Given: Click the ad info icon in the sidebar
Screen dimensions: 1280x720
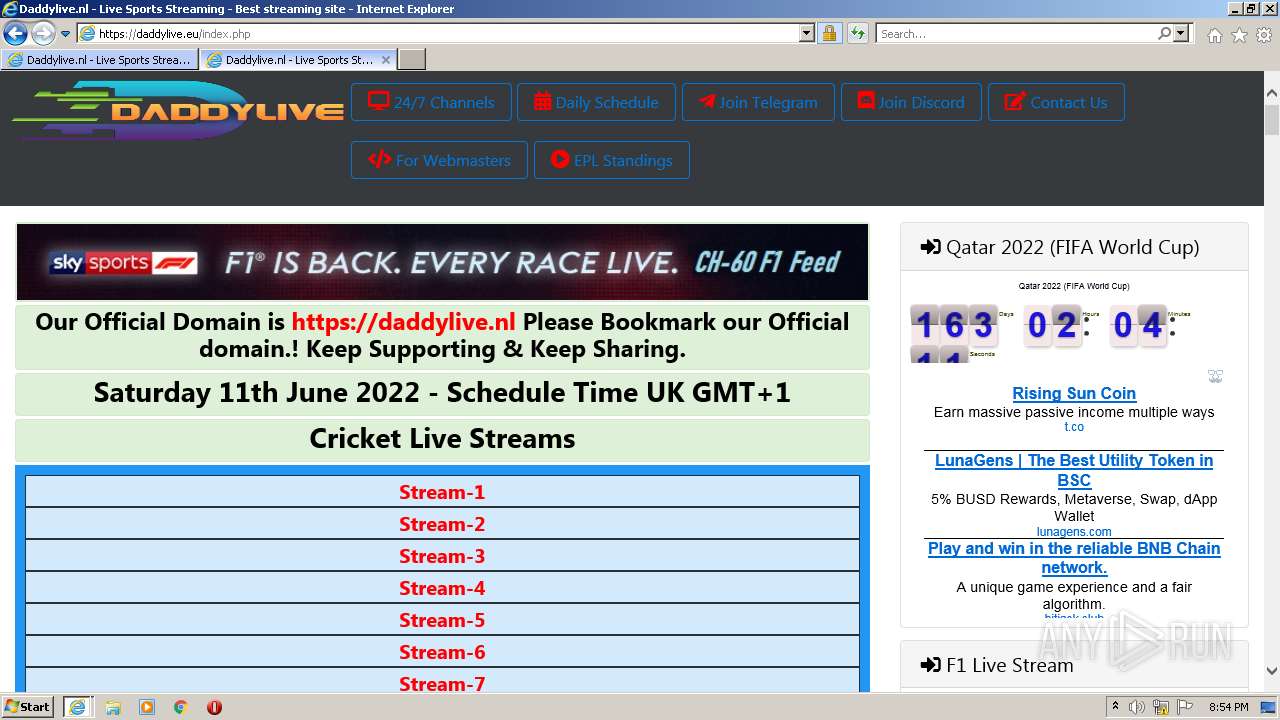Looking at the screenshot, I should pyautogui.click(x=1215, y=377).
